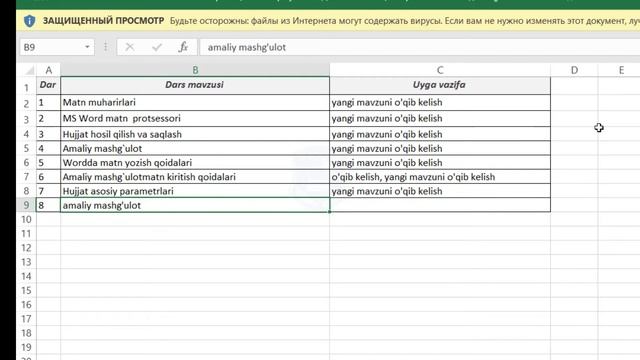Select cell A2 containing 1
Image resolution: width=640 pixels, height=360 pixels.
pos(49,102)
